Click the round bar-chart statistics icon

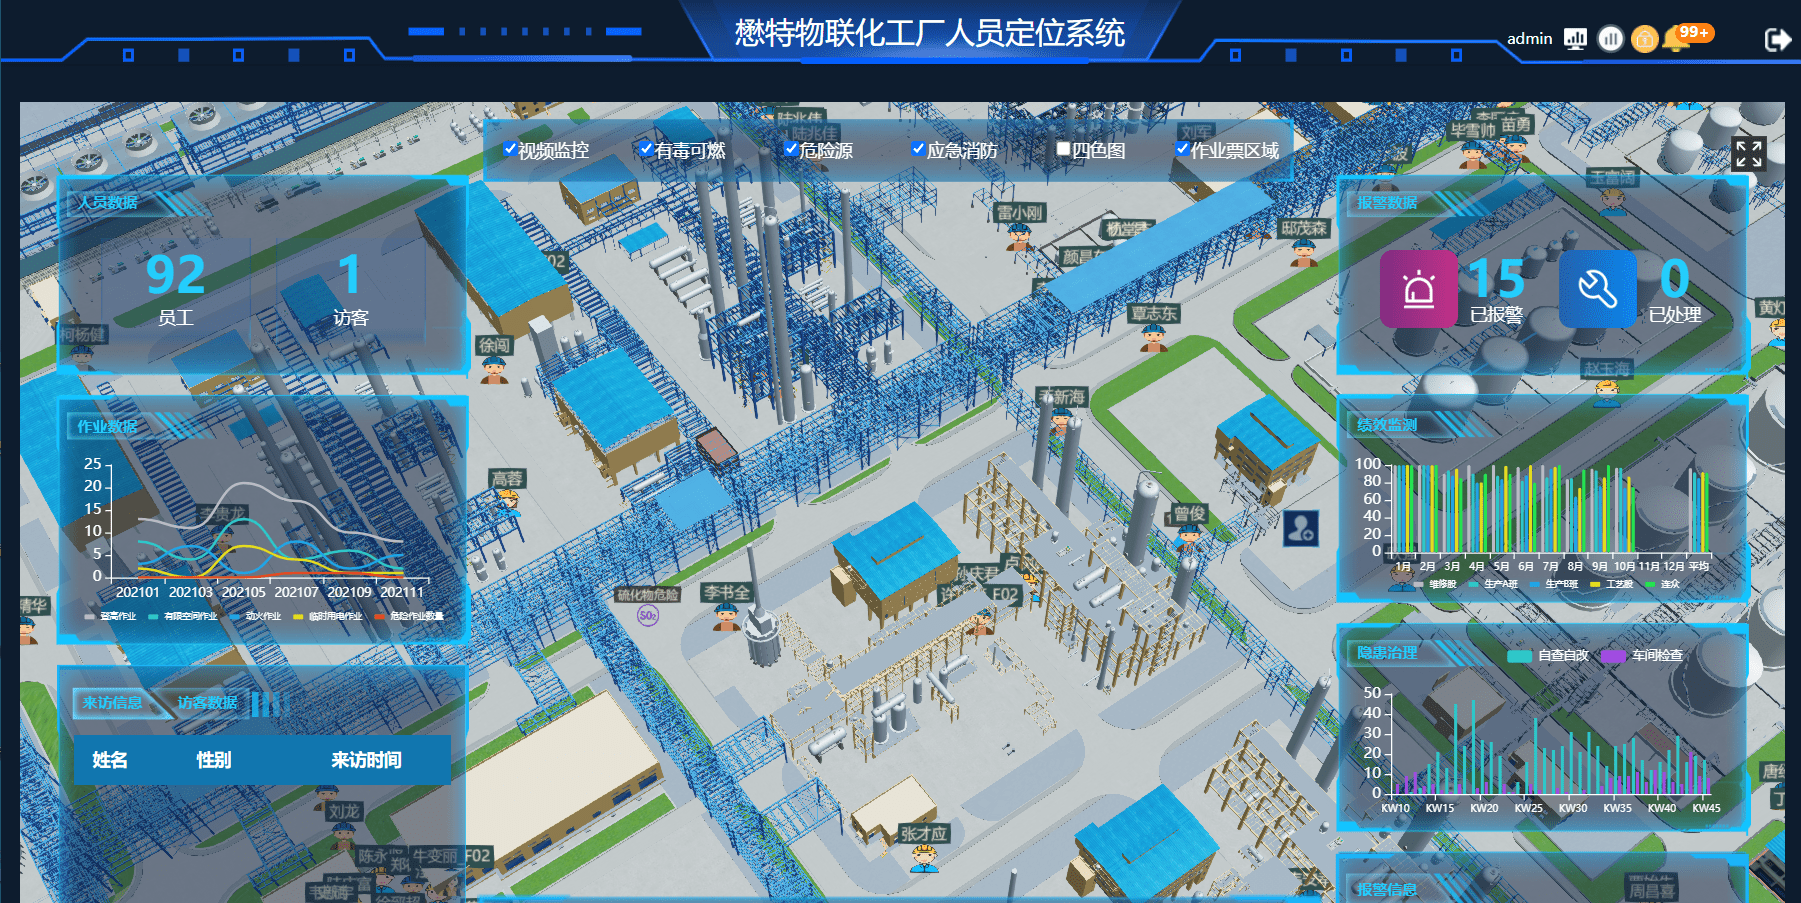point(1610,39)
